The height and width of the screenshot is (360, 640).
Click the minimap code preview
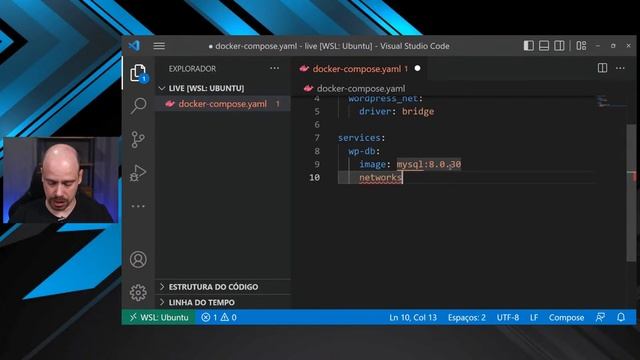coord(611,102)
